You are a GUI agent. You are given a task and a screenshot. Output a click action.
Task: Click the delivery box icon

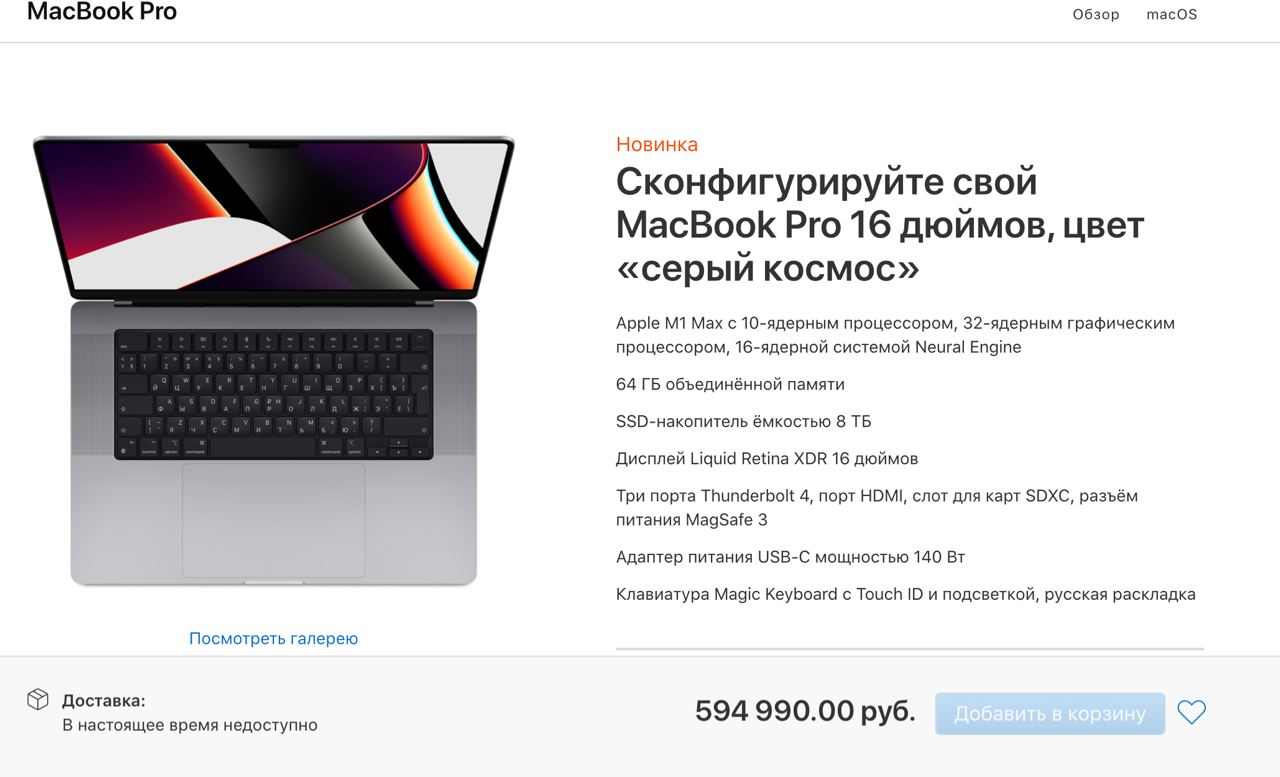(x=38, y=699)
